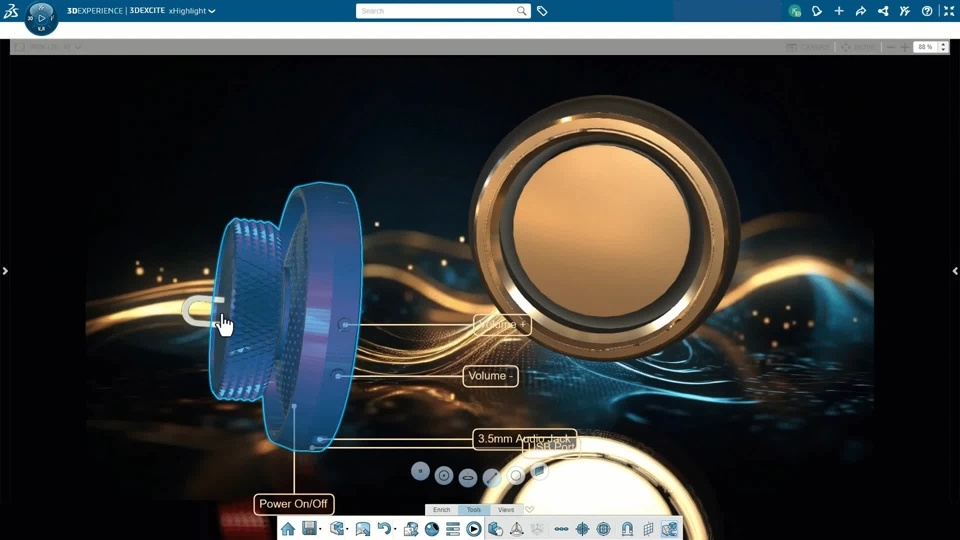Screen dimensions: 960x540
Task: Click the list settings icon
Action: 452,529
